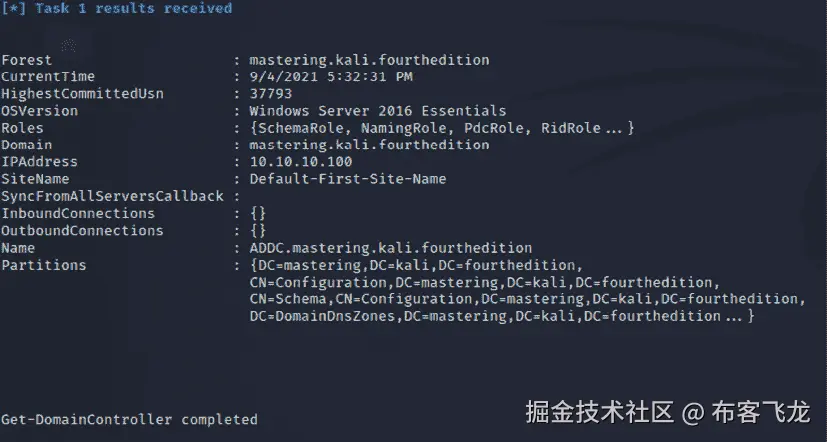Screen dimensions: 827x442
Task: Click the Partitions field label
Action: (44, 265)
